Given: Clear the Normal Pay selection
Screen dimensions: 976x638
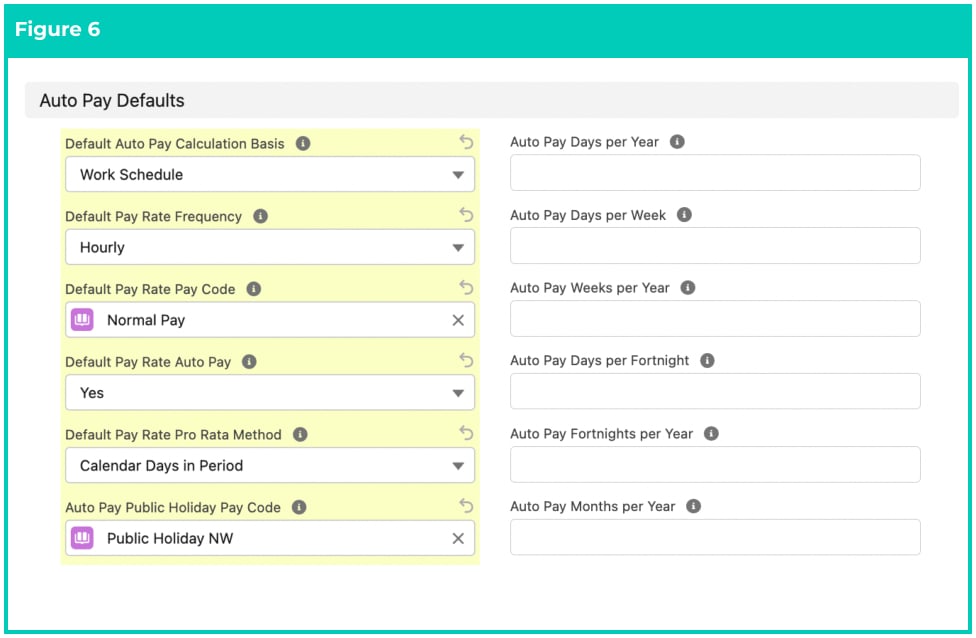Looking at the screenshot, I should 458,320.
